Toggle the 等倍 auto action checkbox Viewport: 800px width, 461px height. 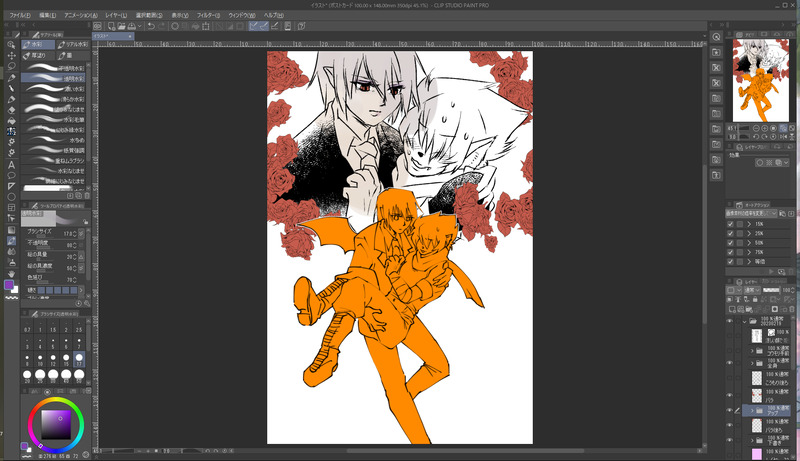(730, 261)
